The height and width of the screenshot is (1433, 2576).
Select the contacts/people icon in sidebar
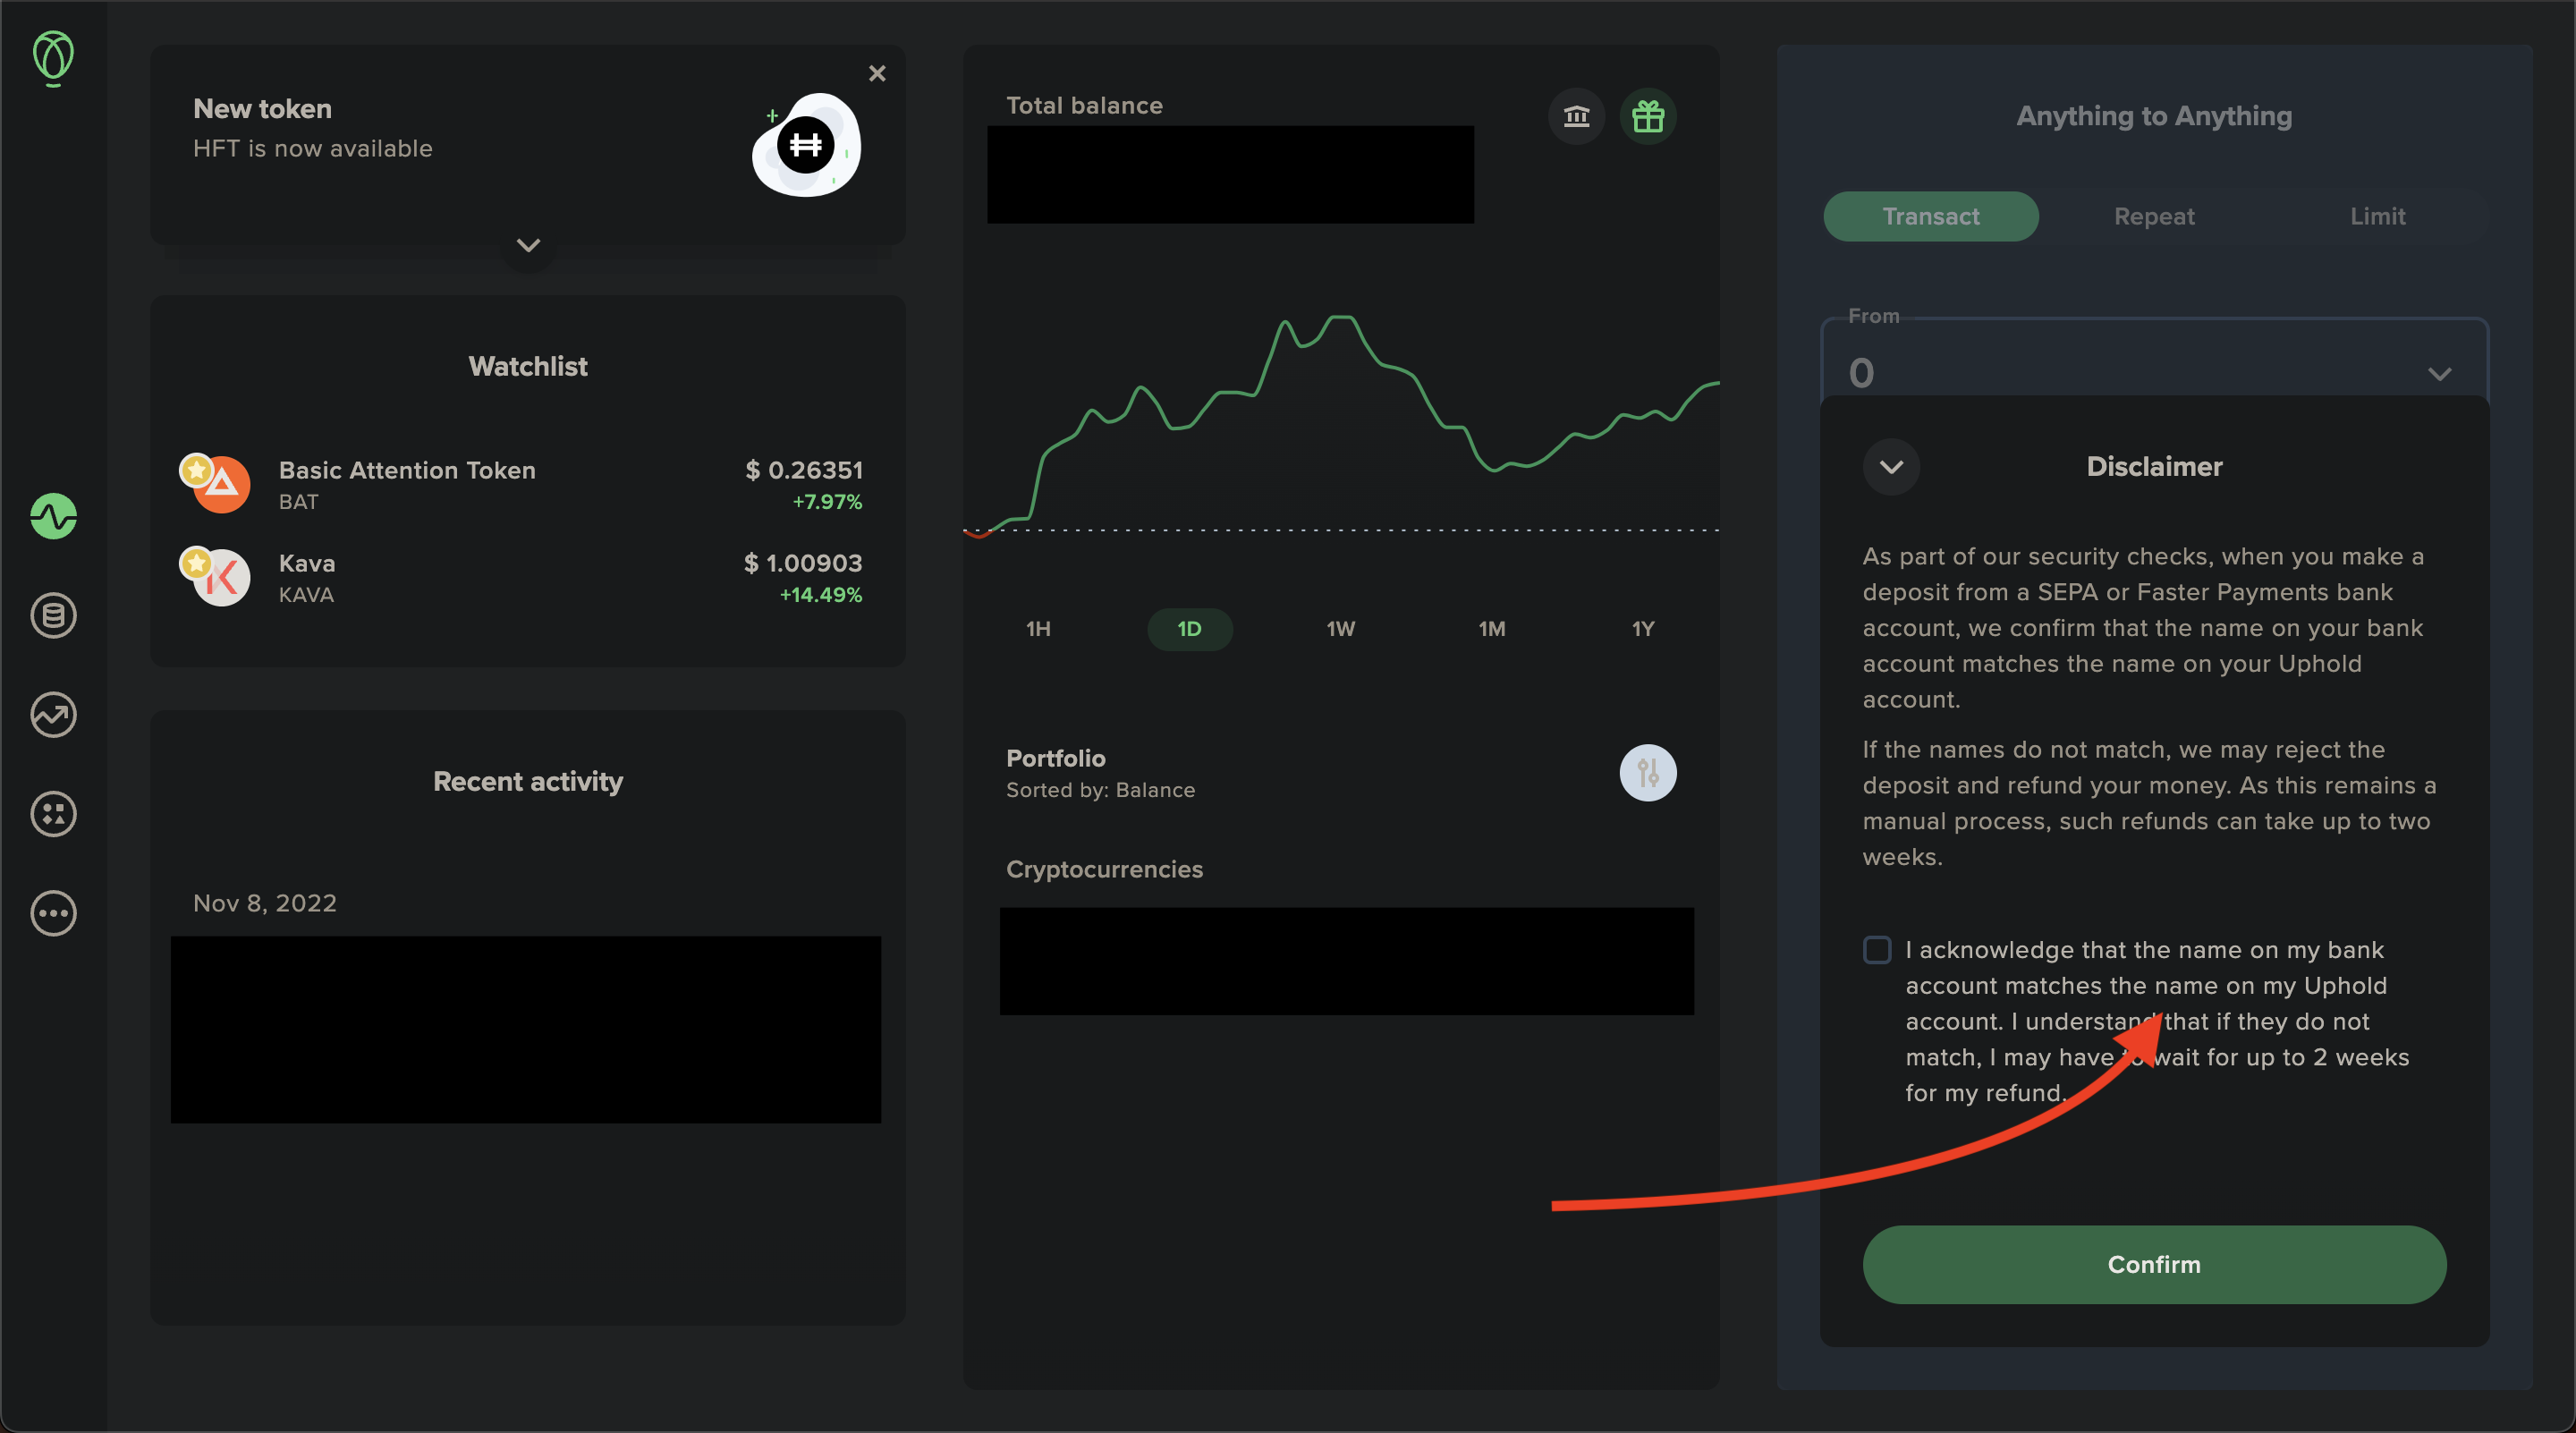tap(51, 814)
